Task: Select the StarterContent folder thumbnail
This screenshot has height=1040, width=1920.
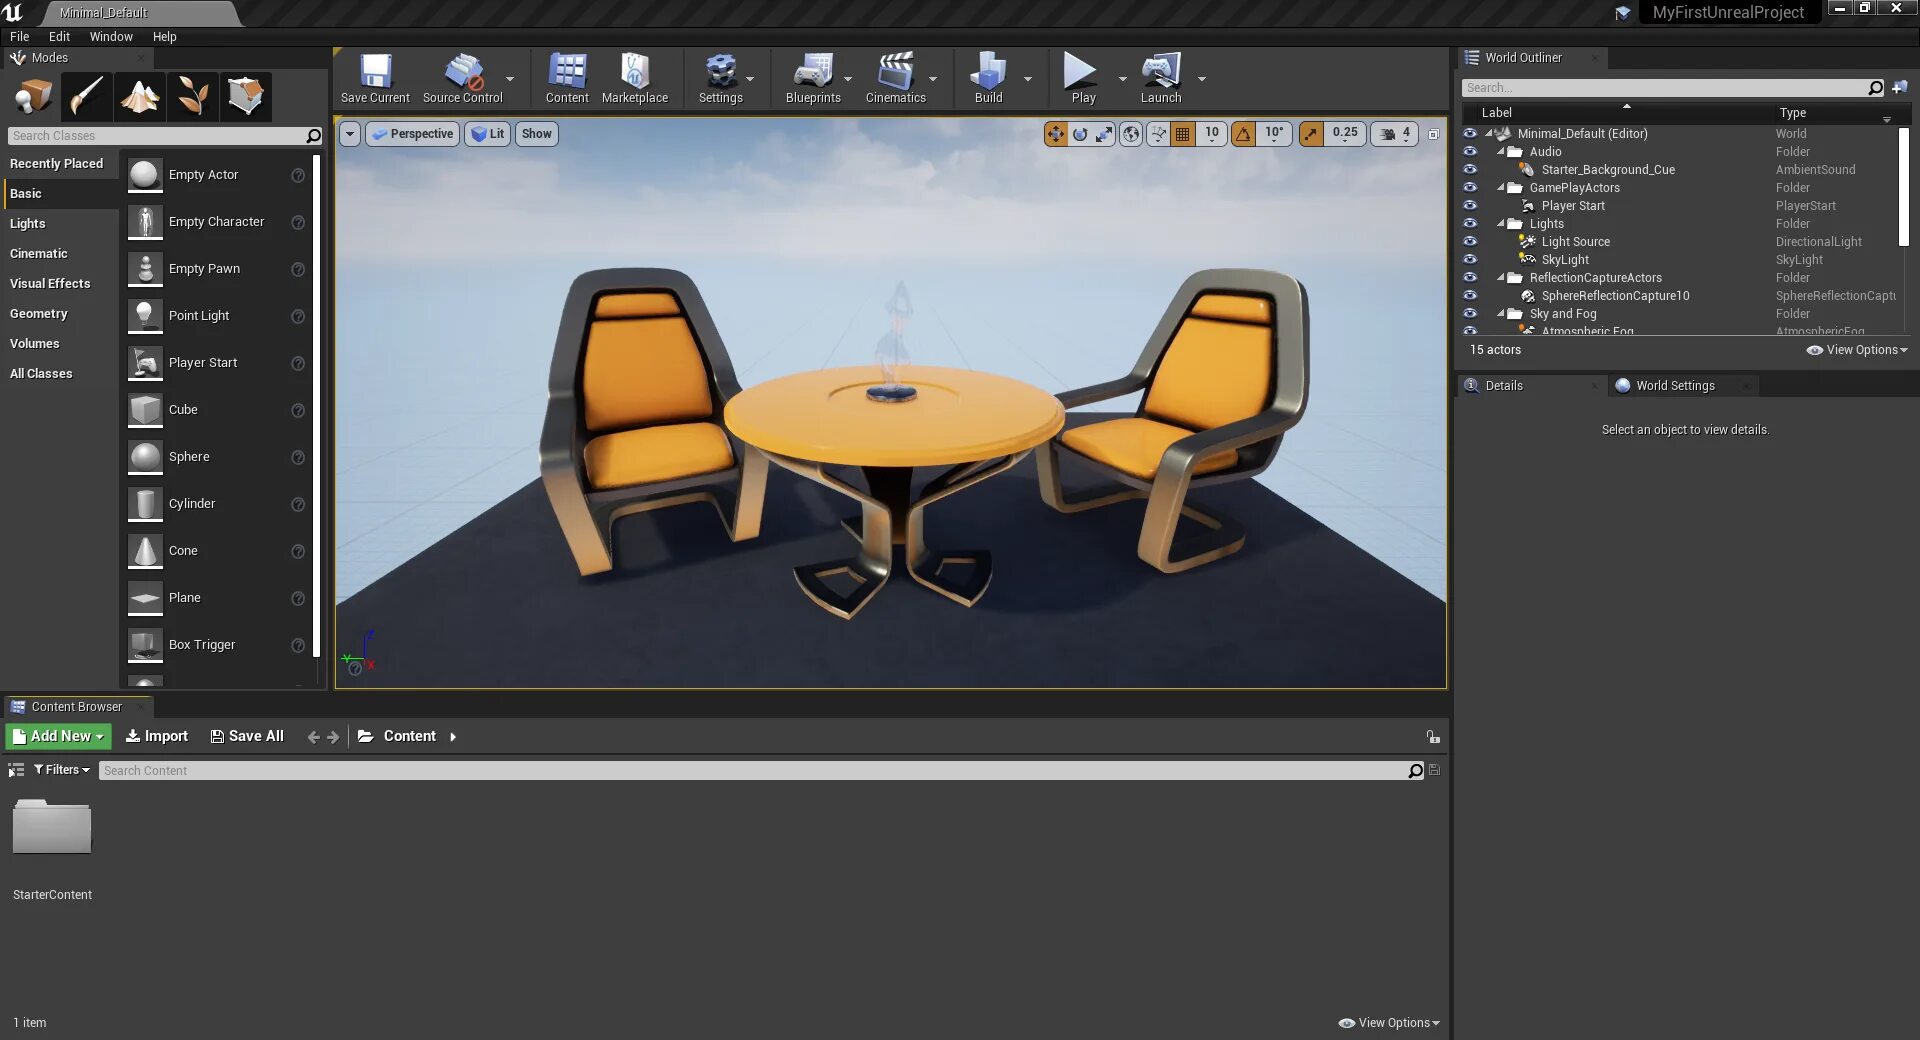Action: tap(52, 826)
